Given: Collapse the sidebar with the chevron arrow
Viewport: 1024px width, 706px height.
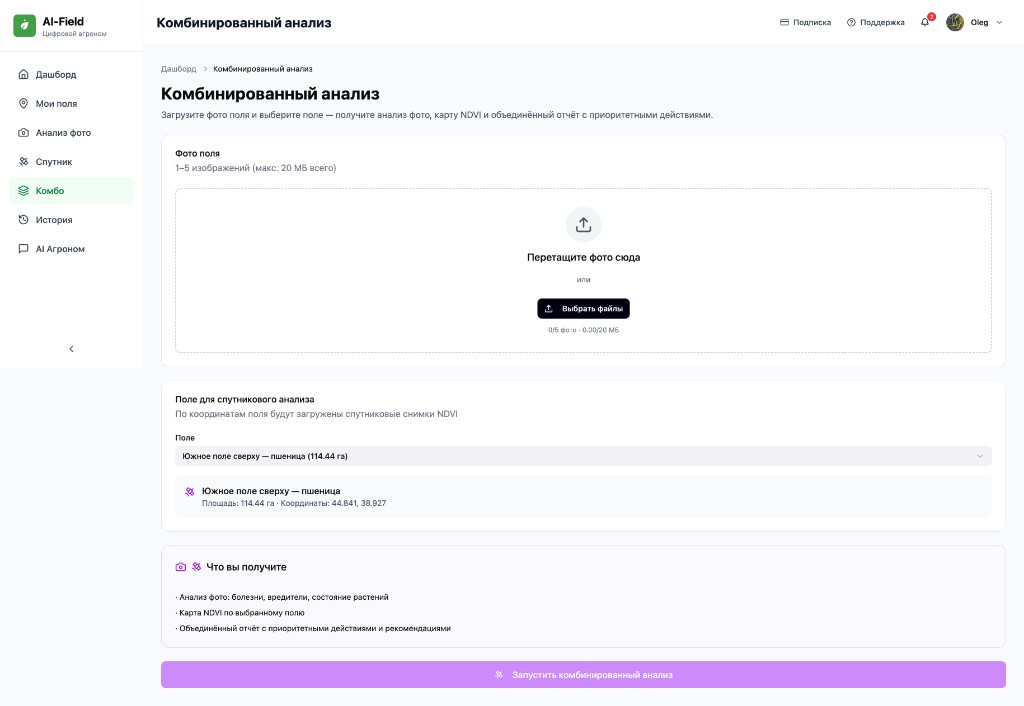Looking at the screenshot, I should coord(71,349).
